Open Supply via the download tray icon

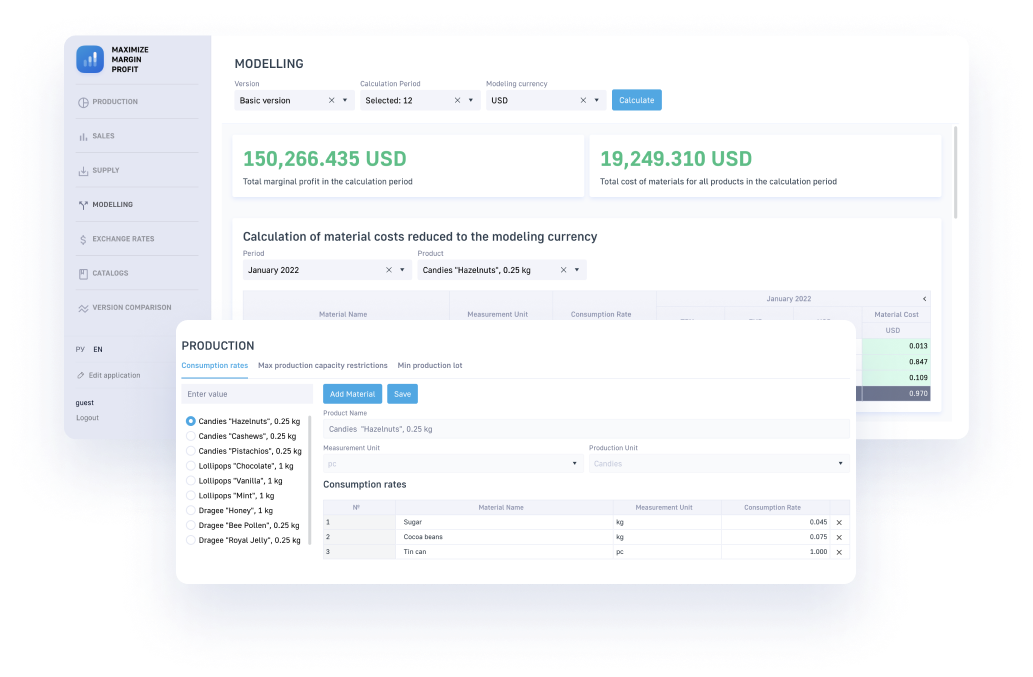[x=83, y=171]
